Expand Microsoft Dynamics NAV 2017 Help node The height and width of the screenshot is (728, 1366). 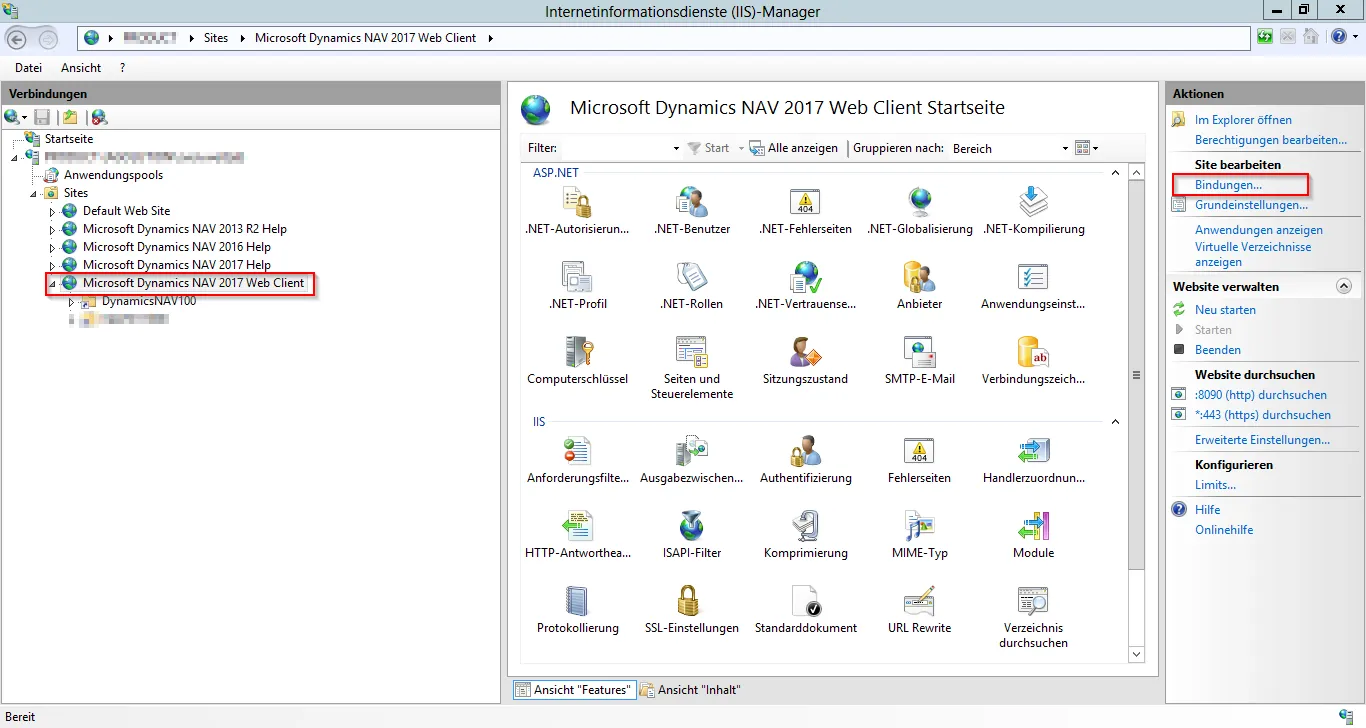tap(53, 265)
